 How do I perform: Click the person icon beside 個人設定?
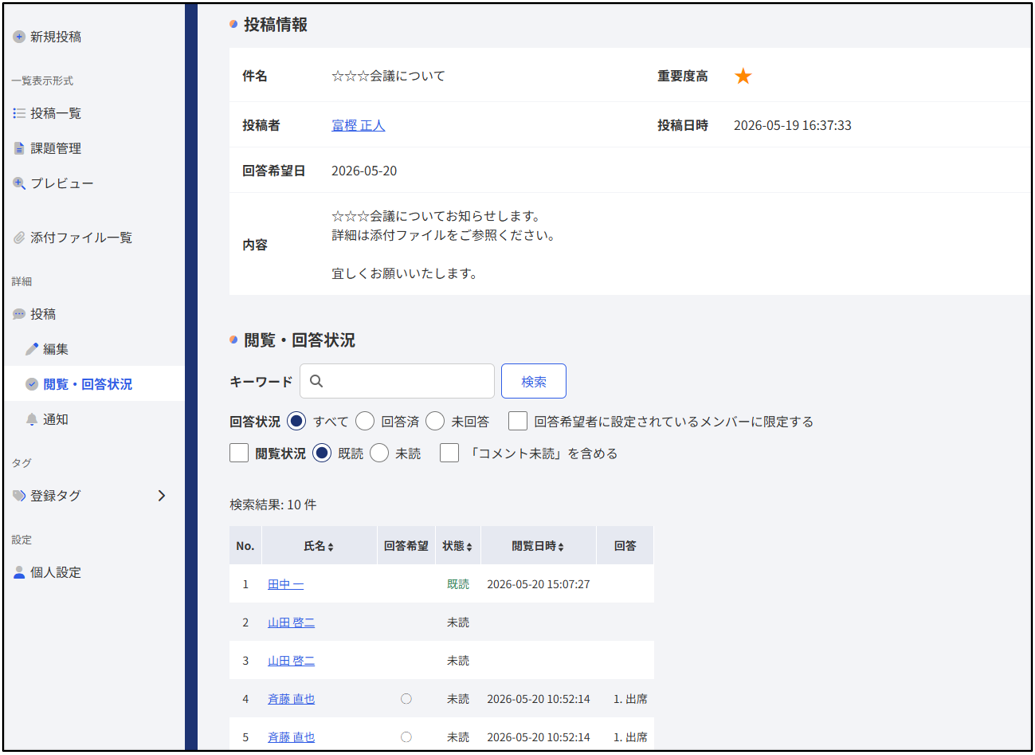pyautogui.click(x=19, y=572)
